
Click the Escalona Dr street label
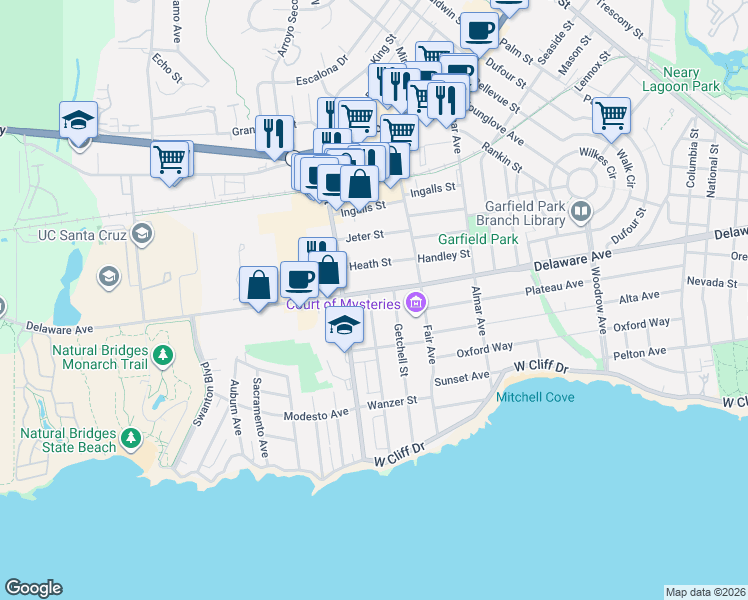322,71
